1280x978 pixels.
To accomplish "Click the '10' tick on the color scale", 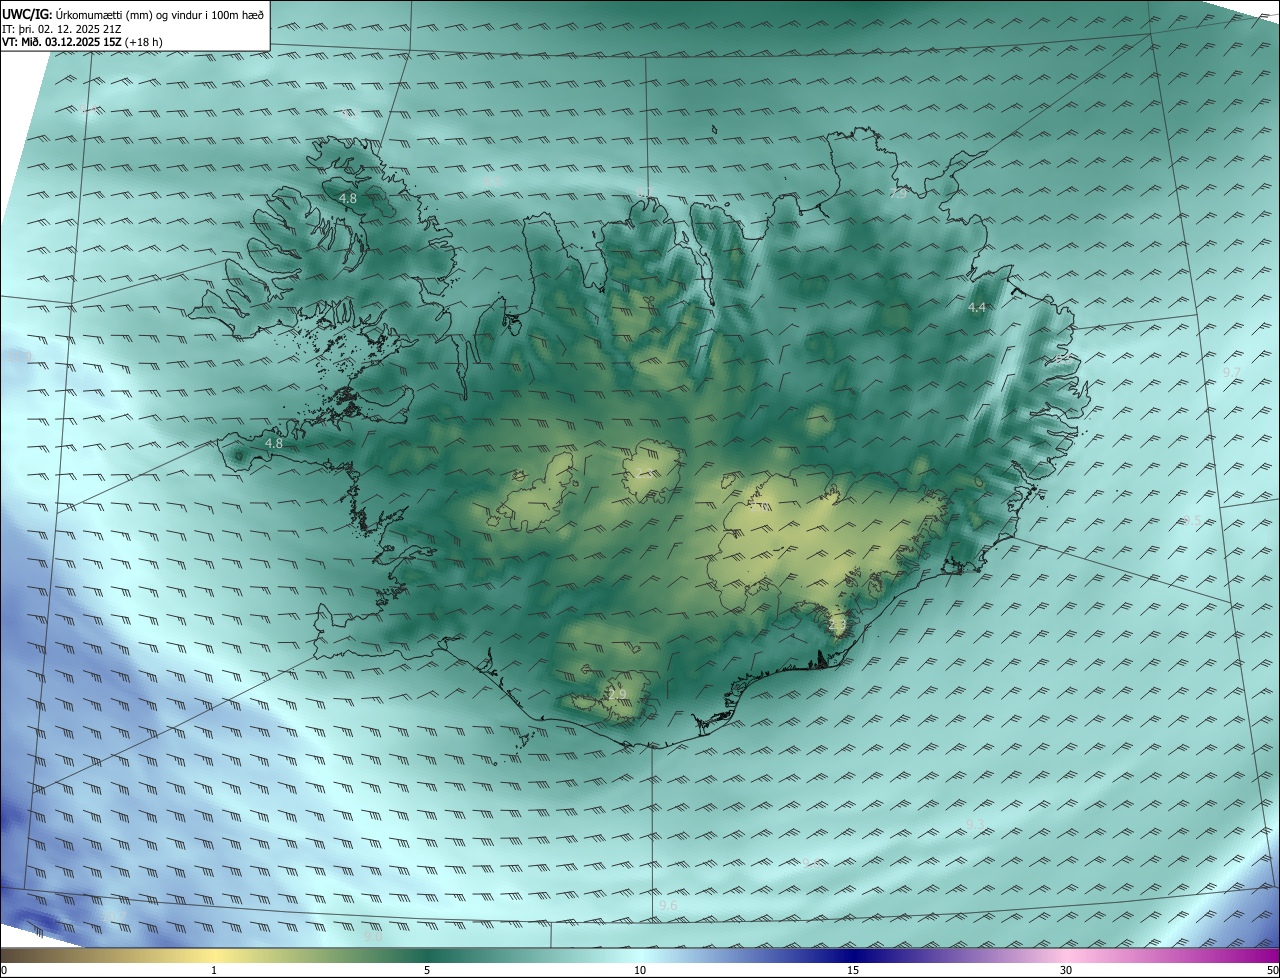I will point(640,970).
